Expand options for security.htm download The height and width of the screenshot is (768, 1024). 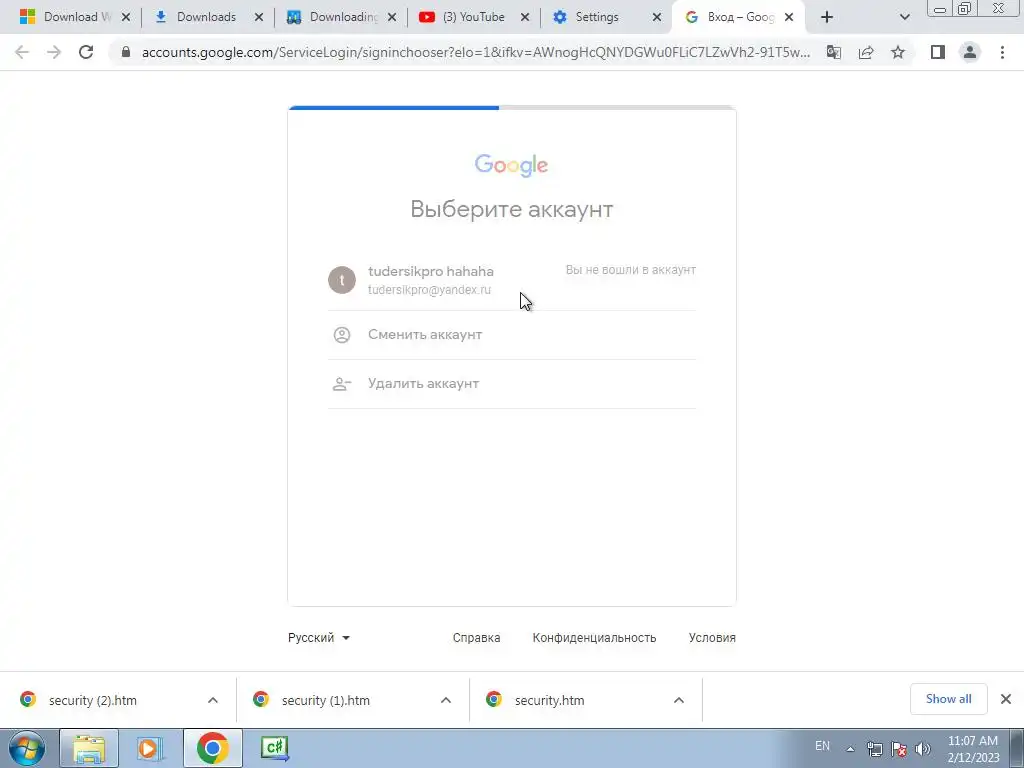[x=679, y=700]
